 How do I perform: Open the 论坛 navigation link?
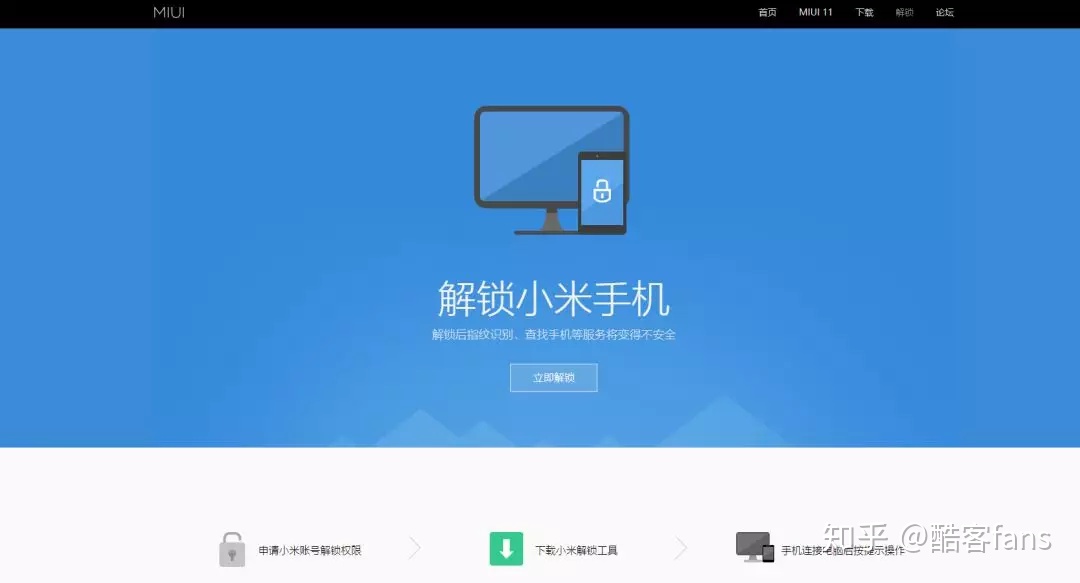944,12
